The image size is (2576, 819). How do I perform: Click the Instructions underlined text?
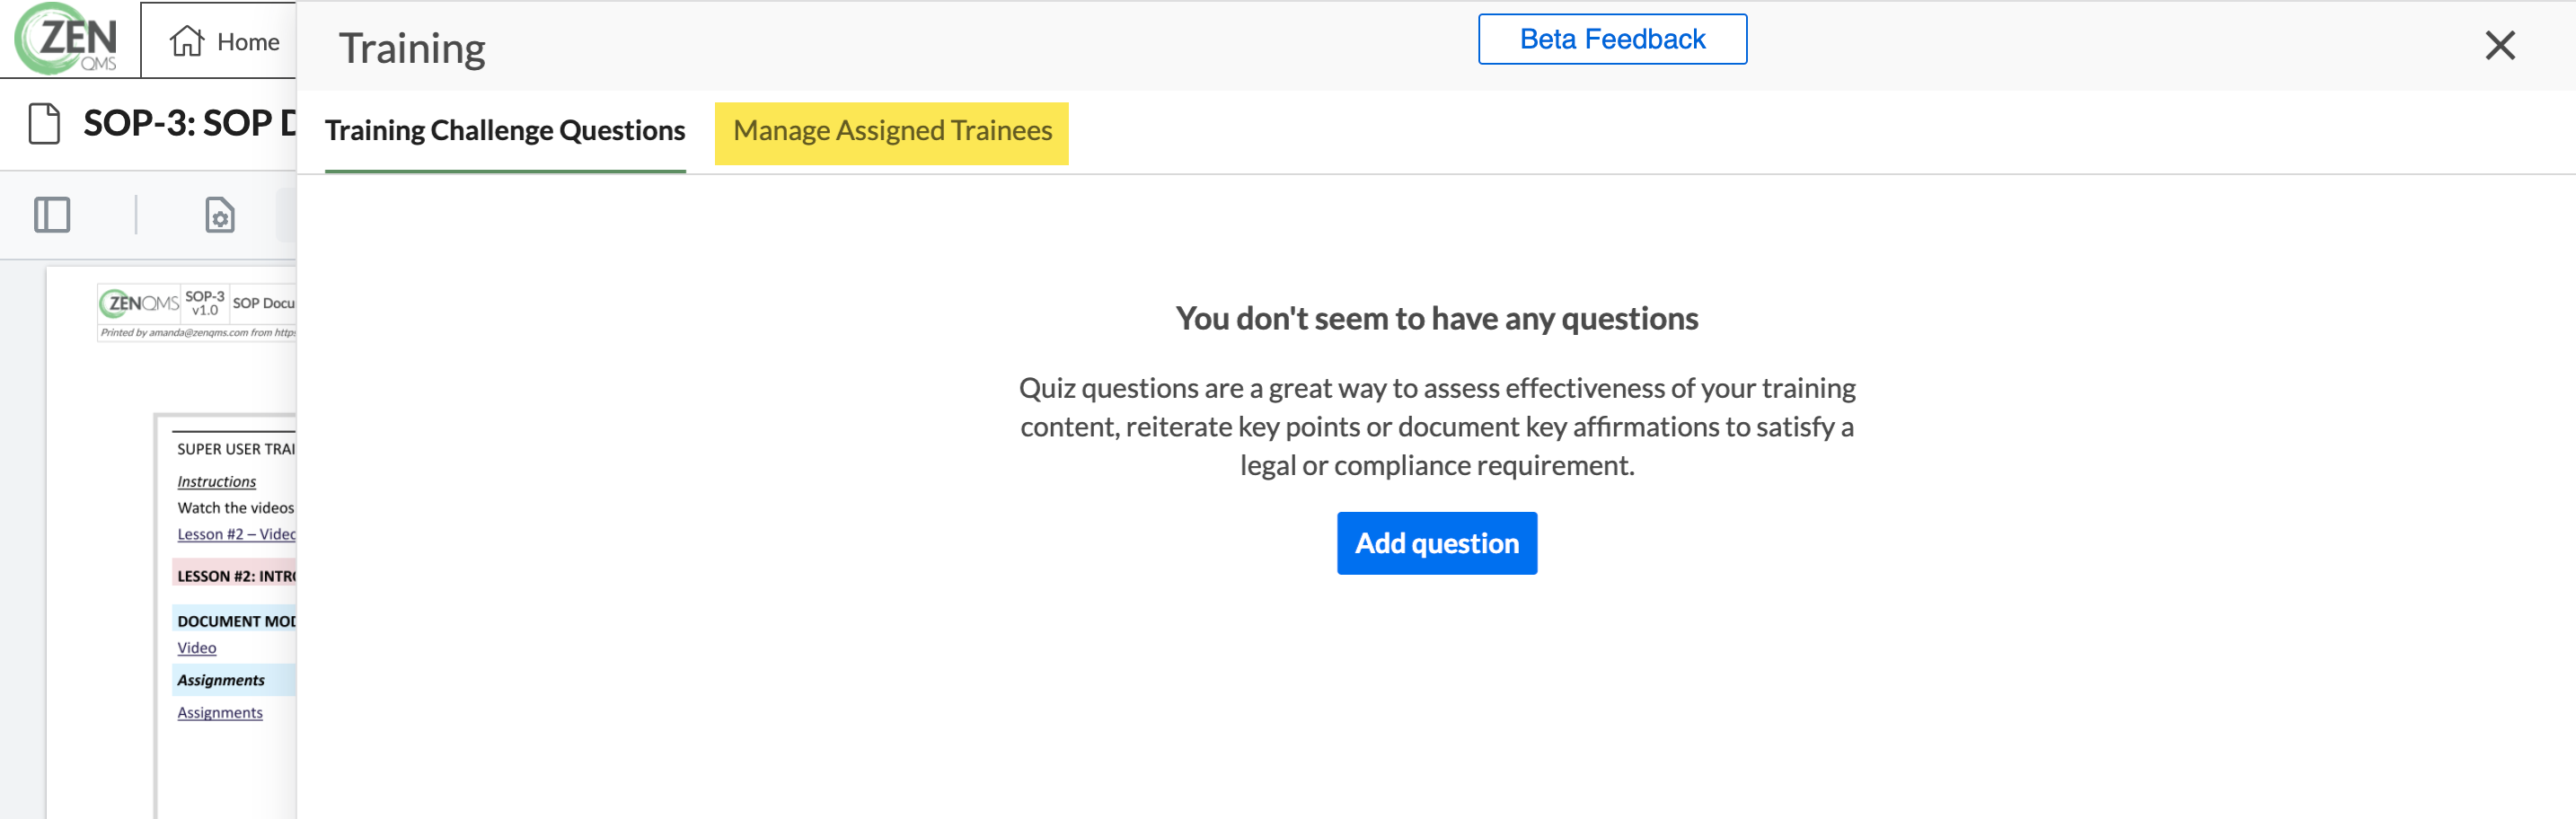coord(216,481)
